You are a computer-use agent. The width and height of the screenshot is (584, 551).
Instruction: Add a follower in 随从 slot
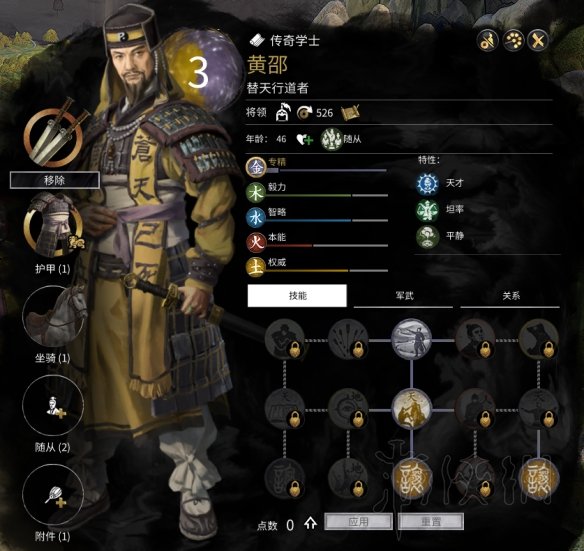click(x=53, y=405)
